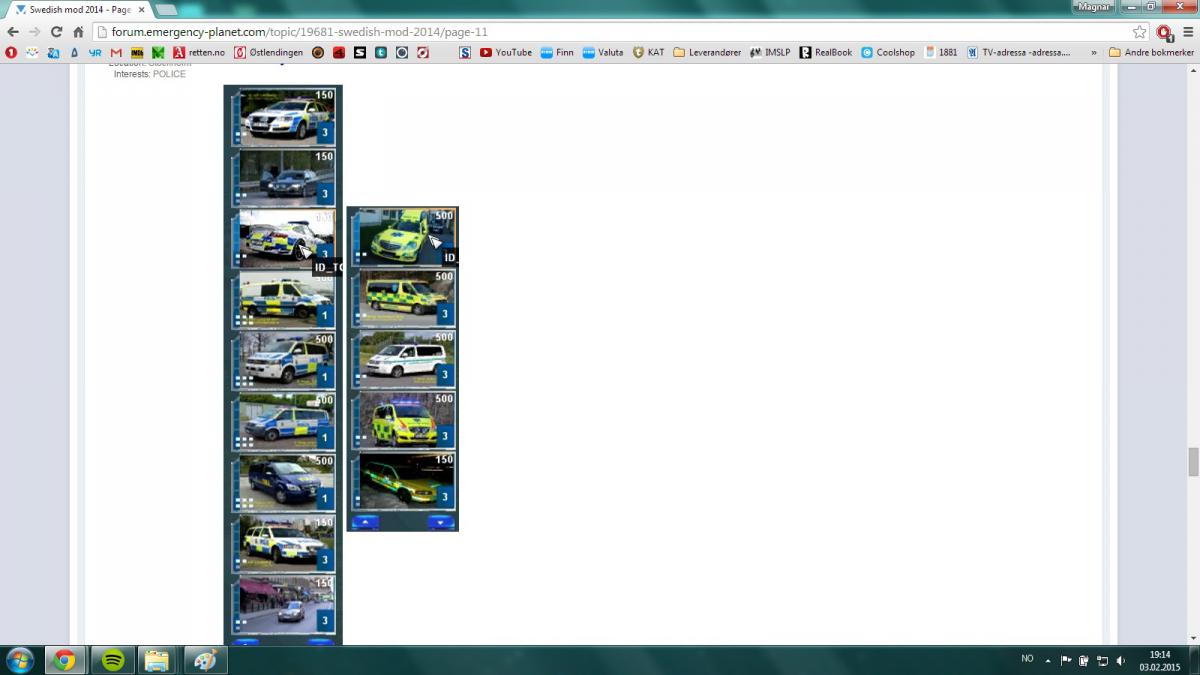The image size is (1200, 675).
Task: Expand the Andre bokmerker folder
Action: click(1151, 52)
